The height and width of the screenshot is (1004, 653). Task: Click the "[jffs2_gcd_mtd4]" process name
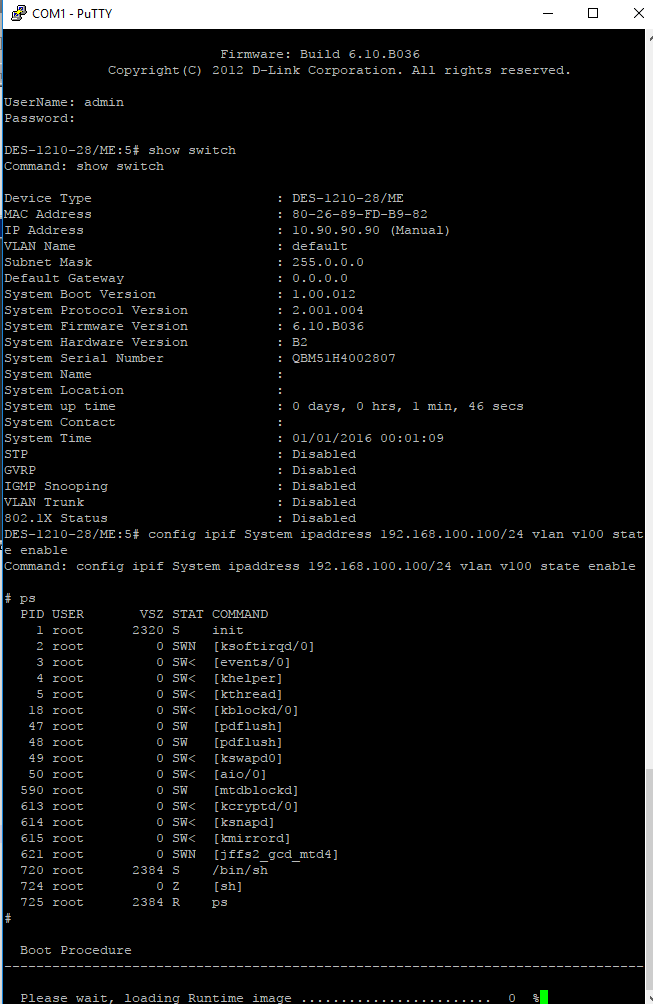point(276,854)
